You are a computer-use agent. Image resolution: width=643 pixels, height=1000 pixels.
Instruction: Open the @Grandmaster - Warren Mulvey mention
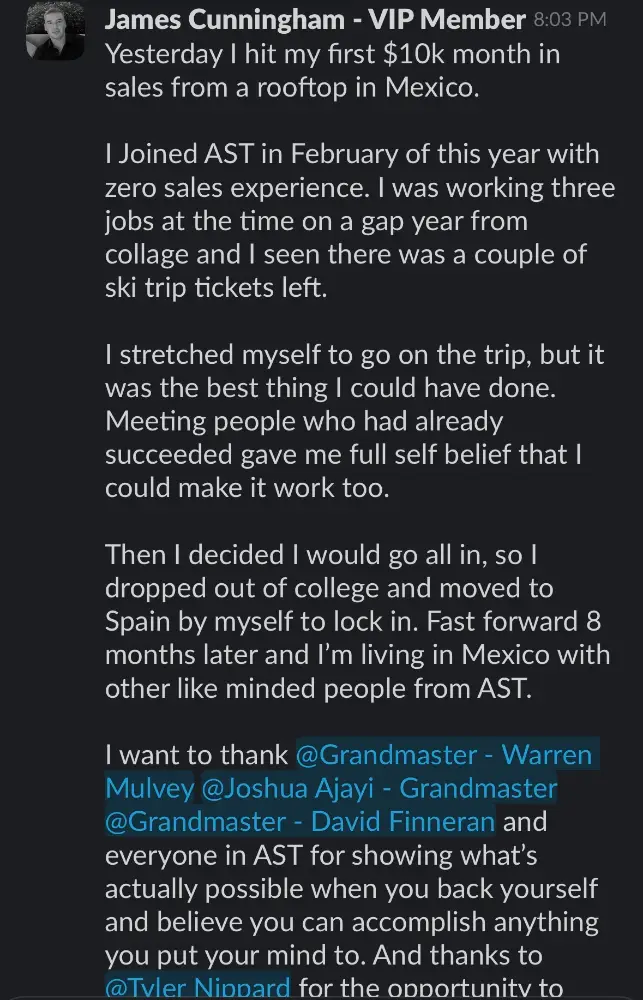tap(444, 754)
